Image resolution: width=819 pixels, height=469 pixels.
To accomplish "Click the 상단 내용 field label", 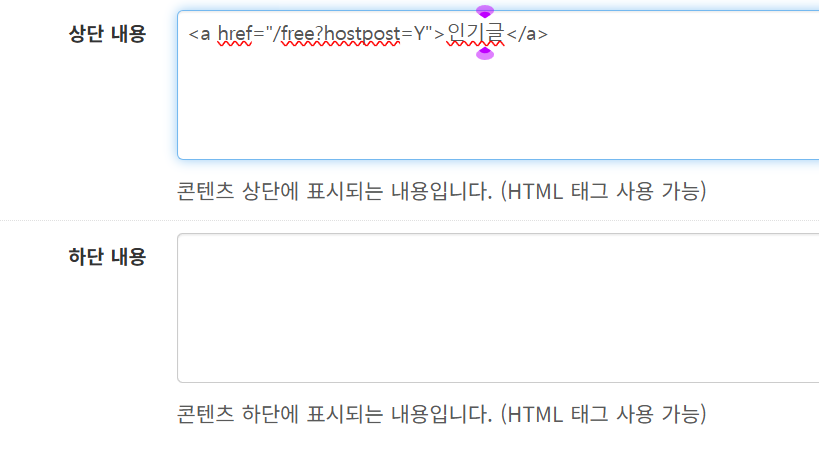I will (107, 34).
